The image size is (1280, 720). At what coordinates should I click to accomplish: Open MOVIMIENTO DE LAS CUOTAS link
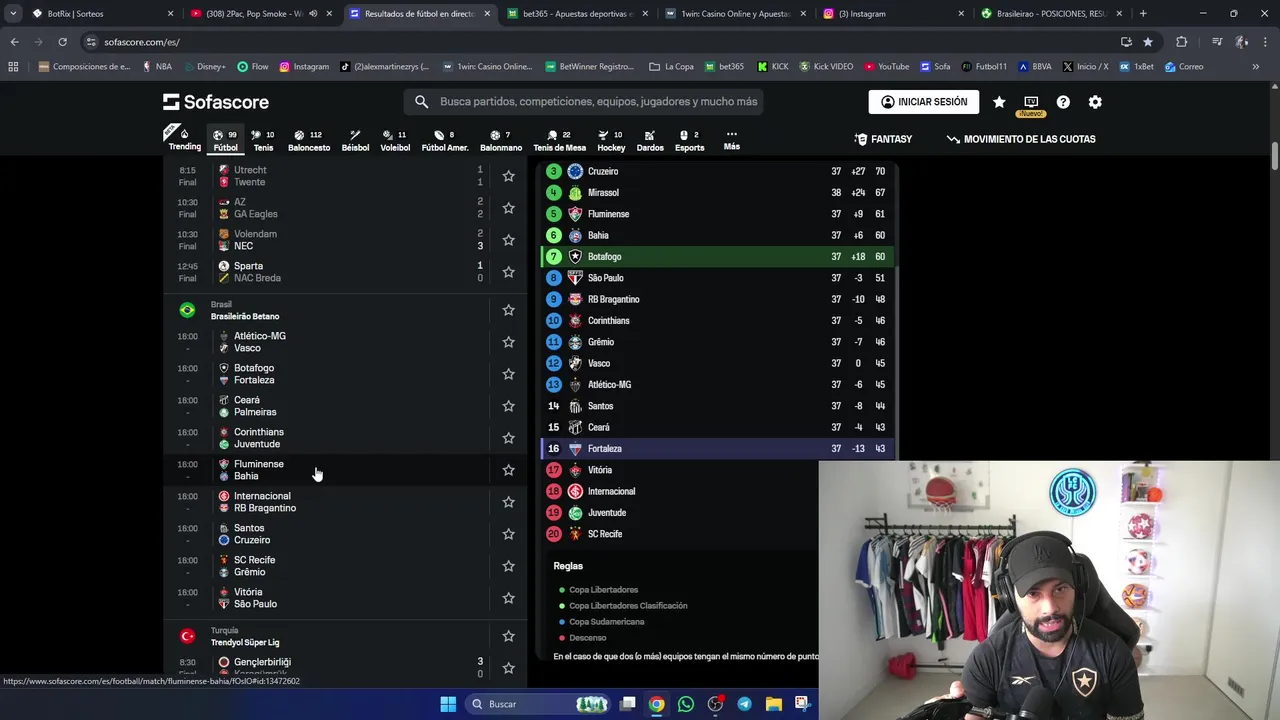(1021, 139)
